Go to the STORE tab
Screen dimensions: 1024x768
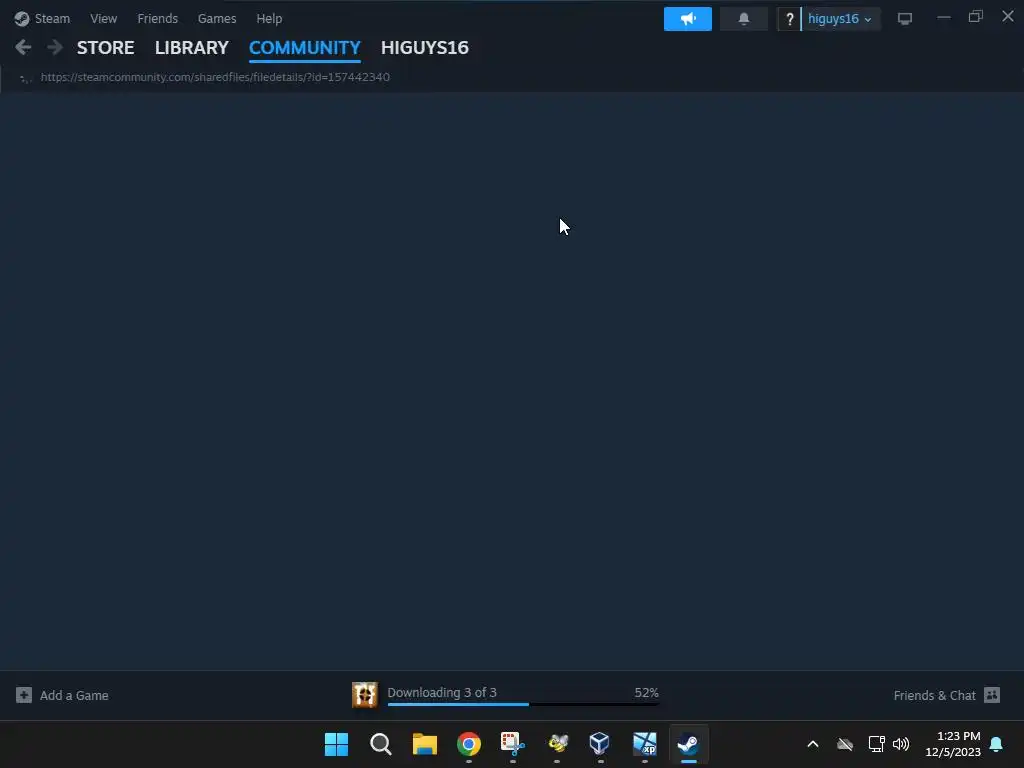coord(105,48)
